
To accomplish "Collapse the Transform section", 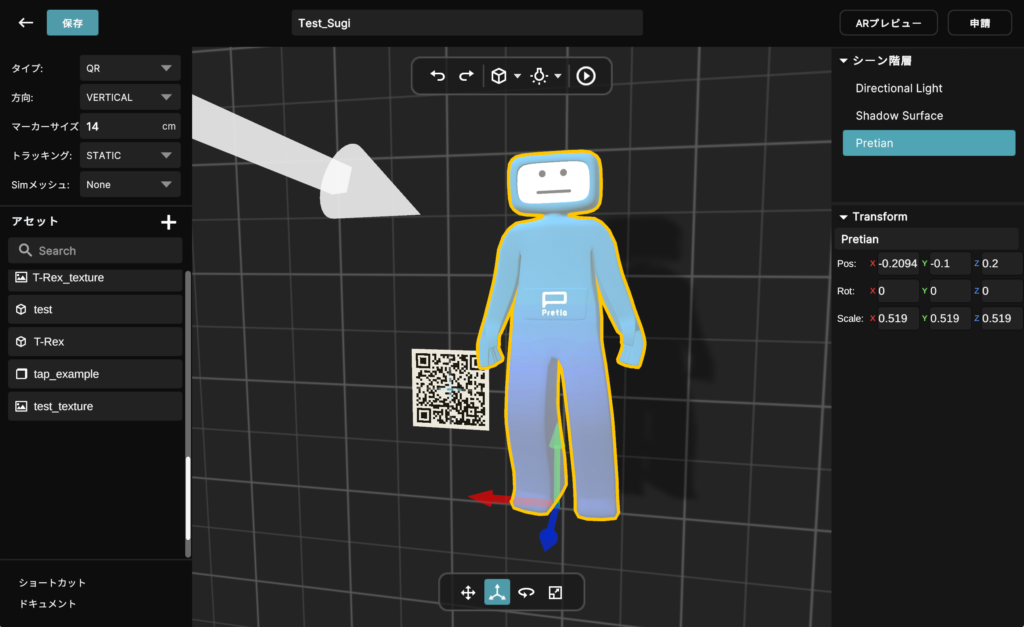I will click(x=844, y=217).
